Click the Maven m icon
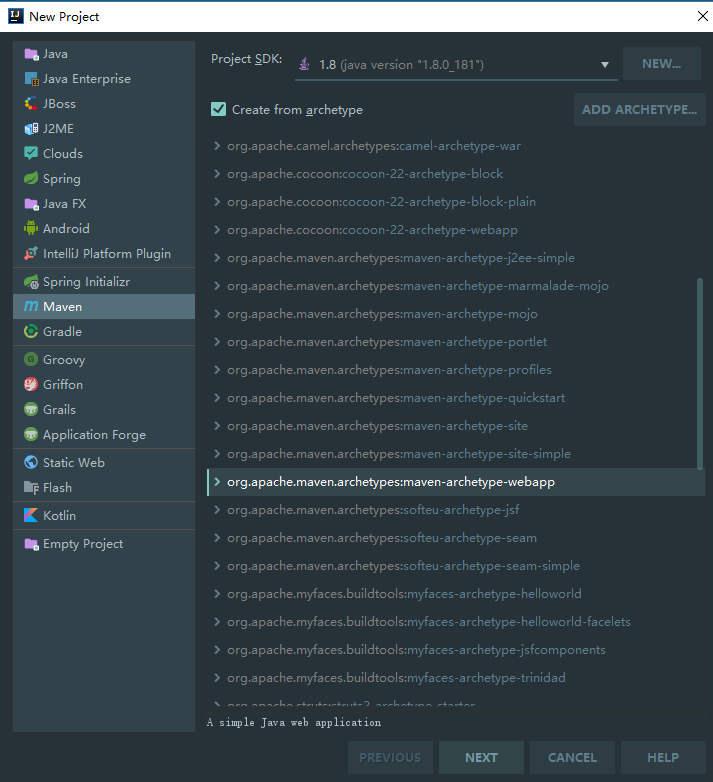The height and width of the screenshot is (782, 713). 31,306
